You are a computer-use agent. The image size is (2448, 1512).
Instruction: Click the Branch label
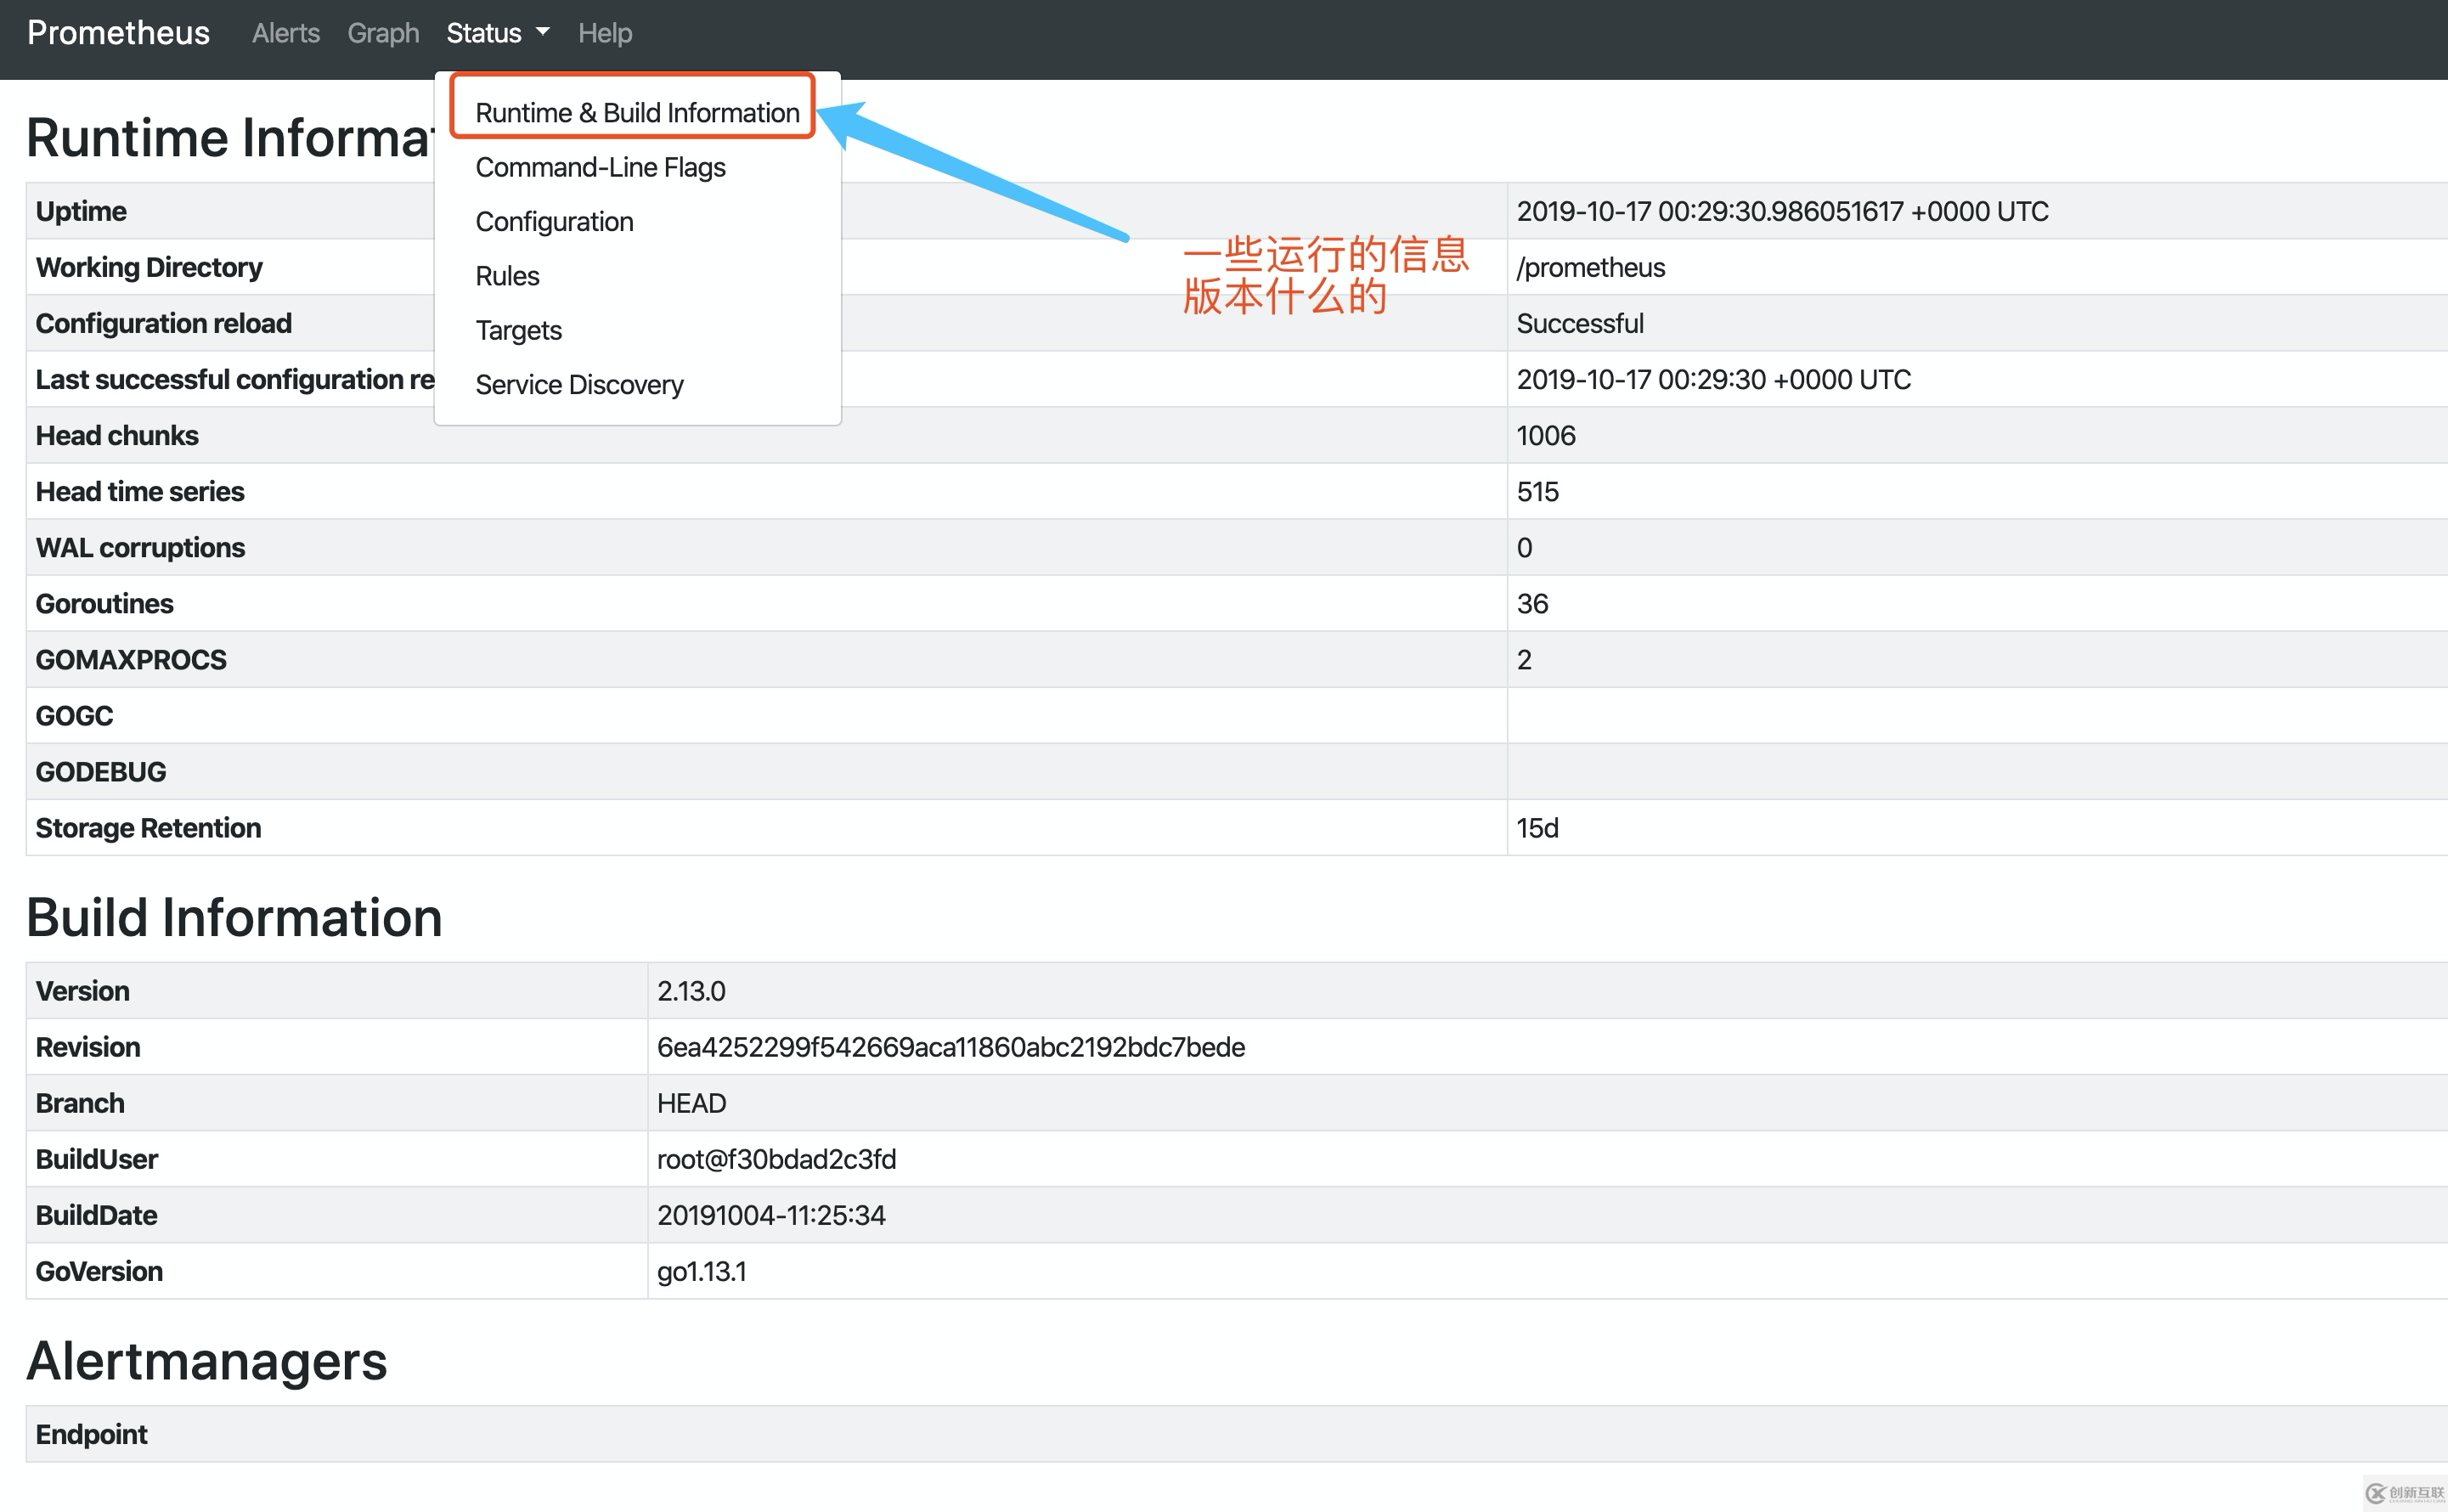(80, 1102)
